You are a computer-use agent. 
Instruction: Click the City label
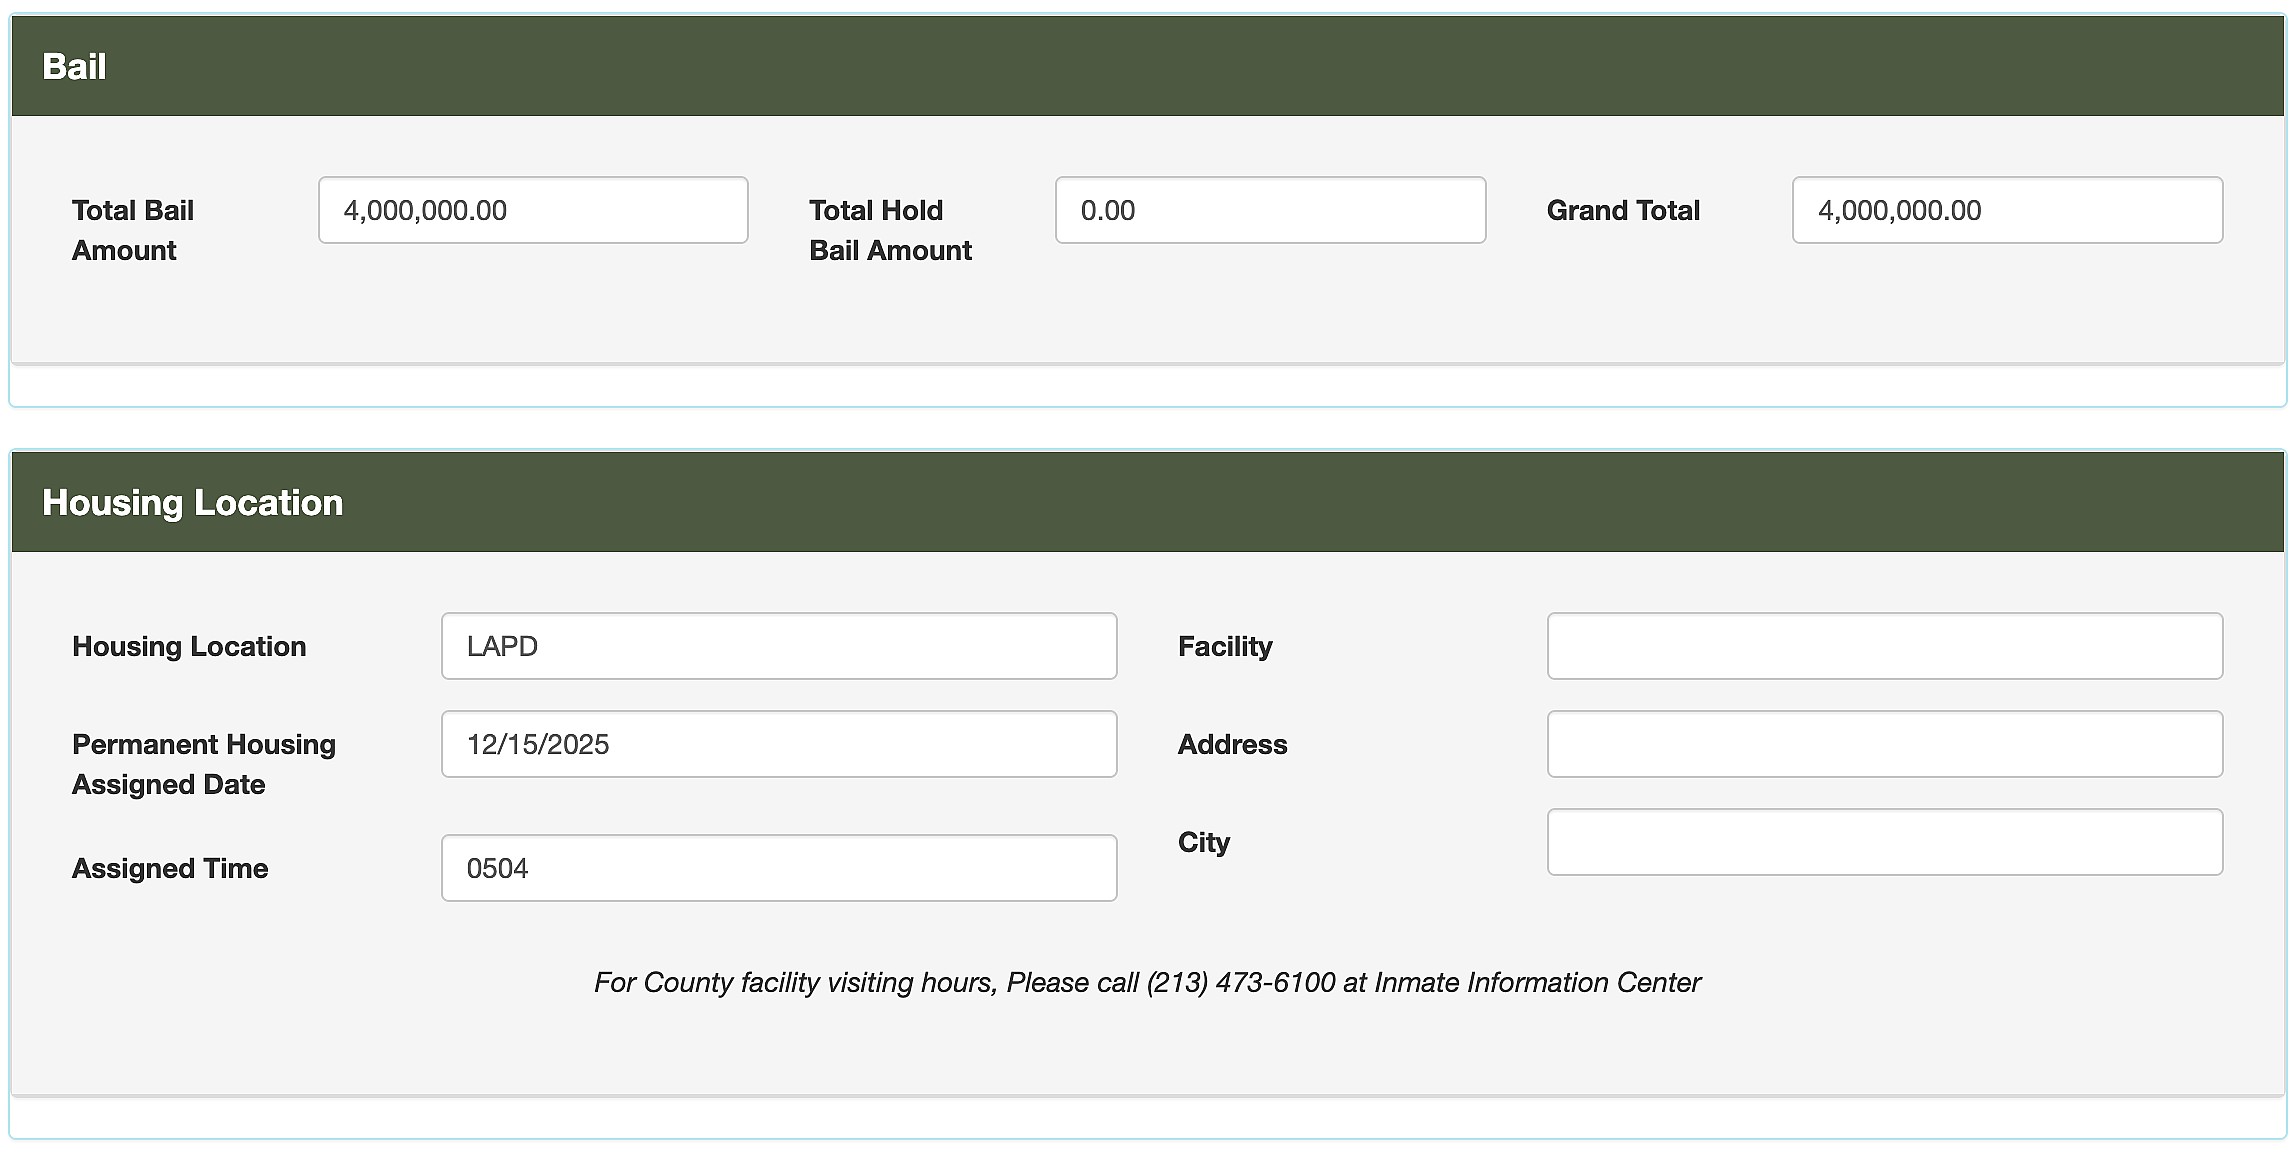(x=1201, y=842)
